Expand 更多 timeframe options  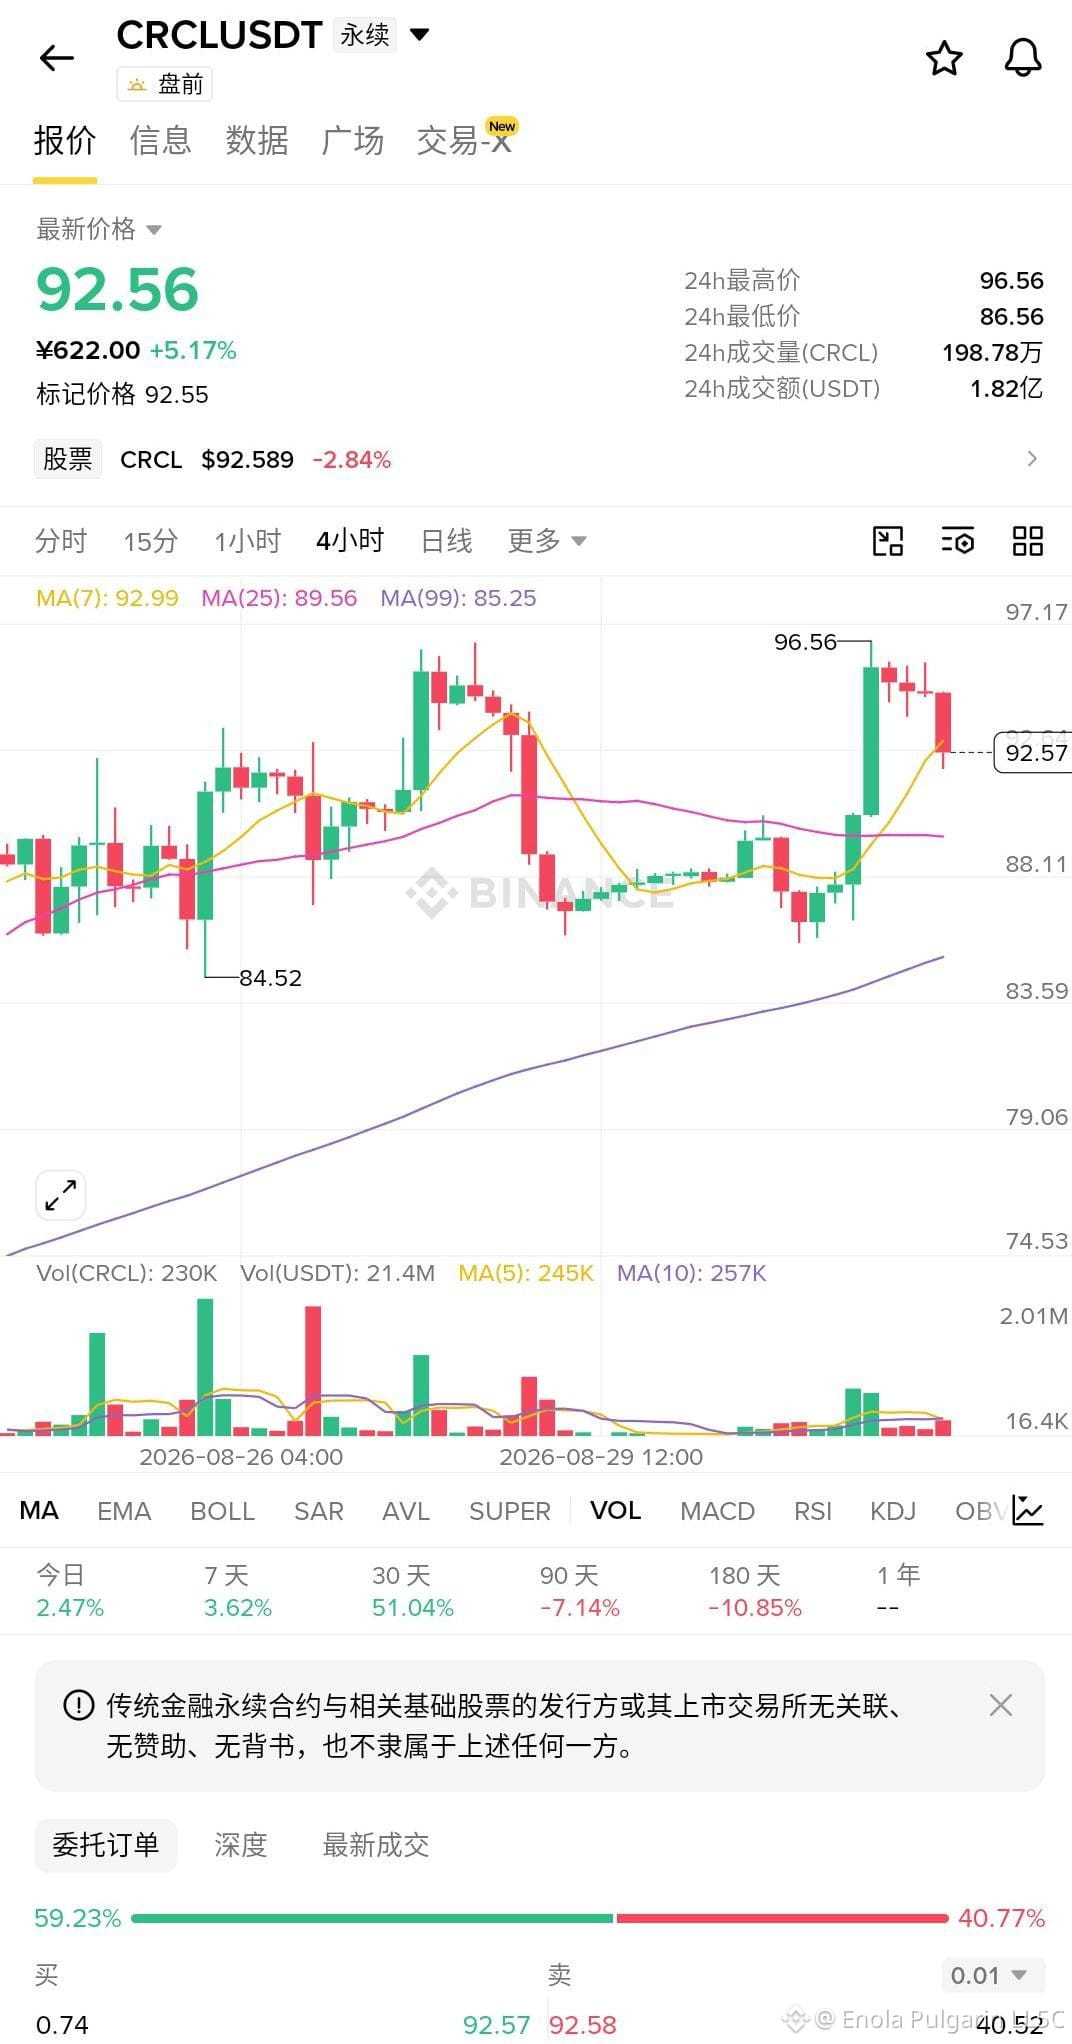(x=546, y=541)
